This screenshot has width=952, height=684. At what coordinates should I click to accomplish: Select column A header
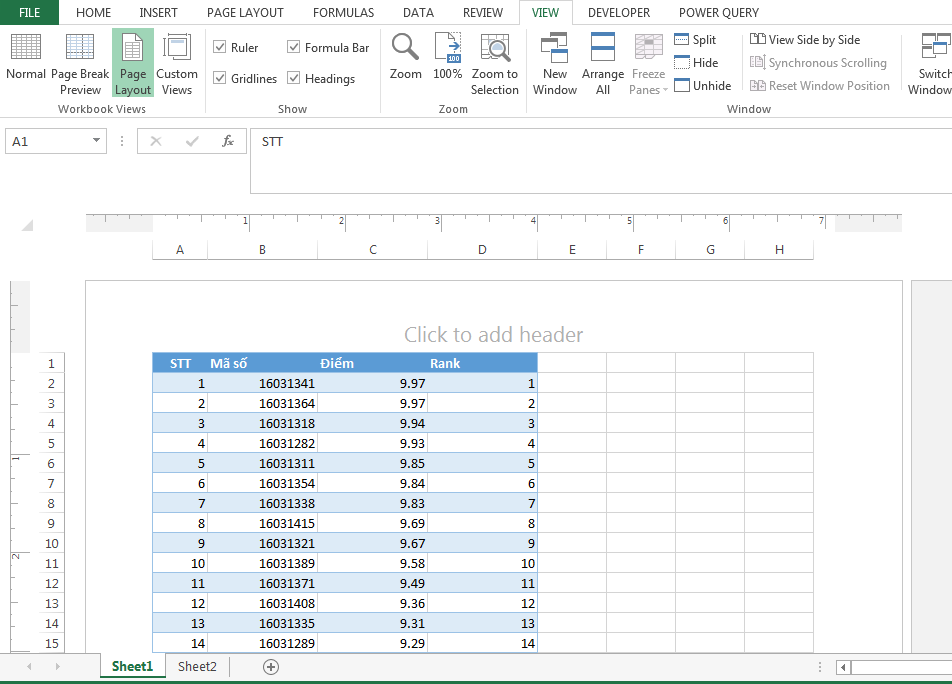point(180,249)
